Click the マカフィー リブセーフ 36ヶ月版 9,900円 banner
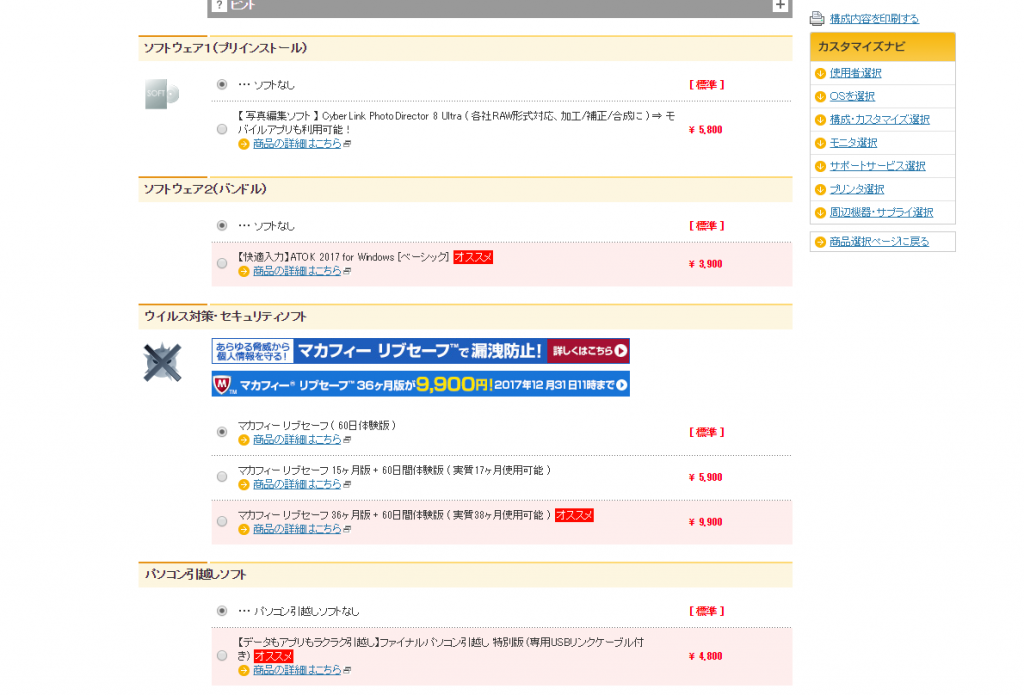 [x=421, y=384]
